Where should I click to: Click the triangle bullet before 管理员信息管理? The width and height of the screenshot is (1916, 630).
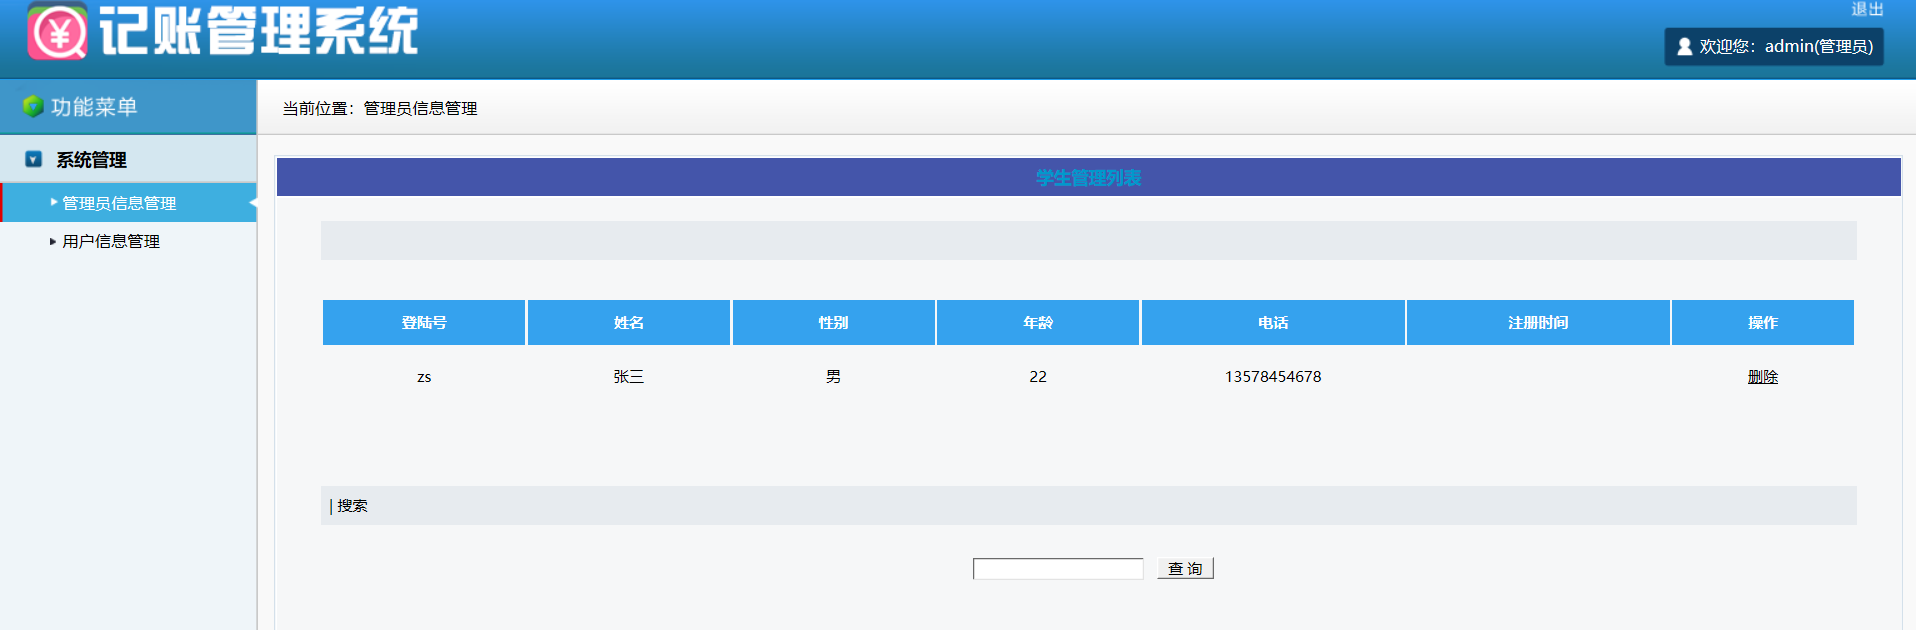(x=54, y=202)
